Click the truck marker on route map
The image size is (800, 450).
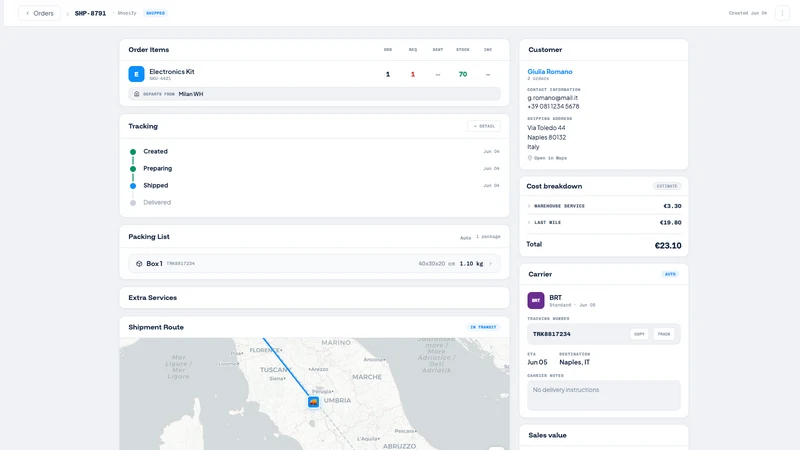(313, 402)
